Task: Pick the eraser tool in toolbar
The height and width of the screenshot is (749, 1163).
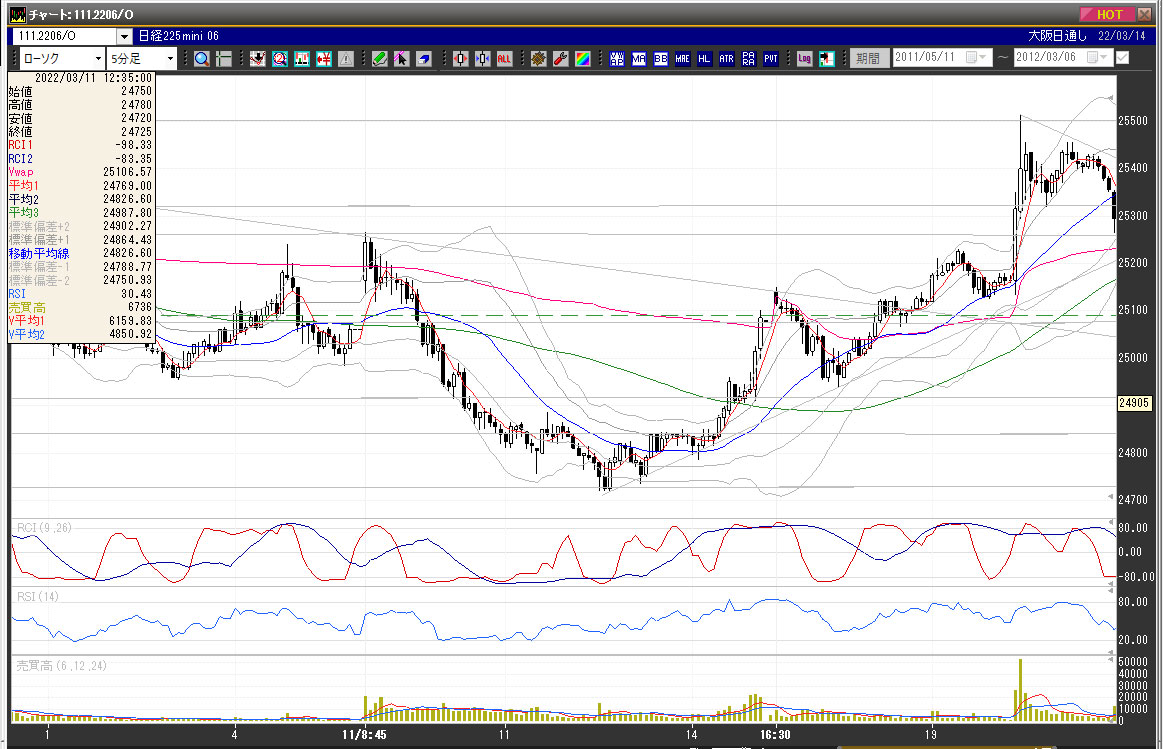Action: pyautogui.click(x=424, y=59)
